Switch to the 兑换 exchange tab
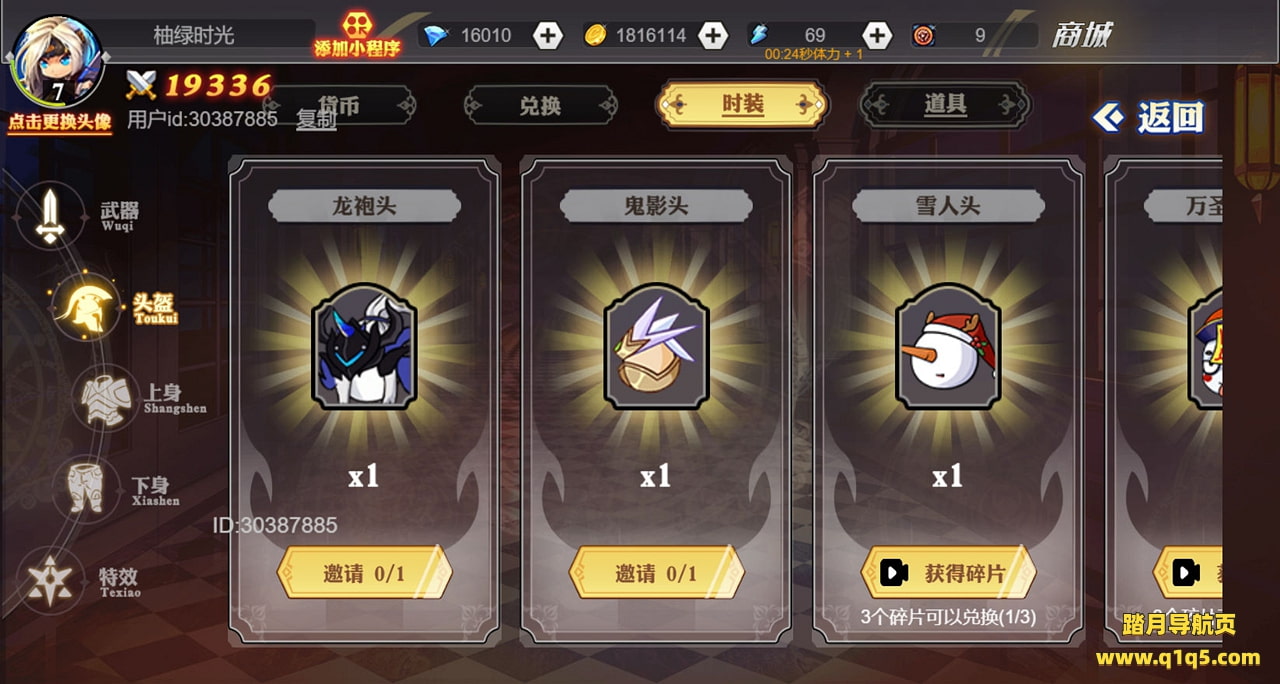1280x684 pixels. click(x=541, y=105)
